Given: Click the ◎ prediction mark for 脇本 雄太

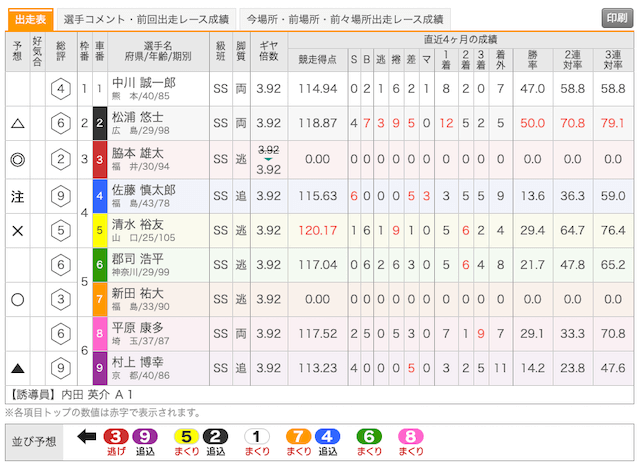Looking at the screenshot, I should point(17,159).
